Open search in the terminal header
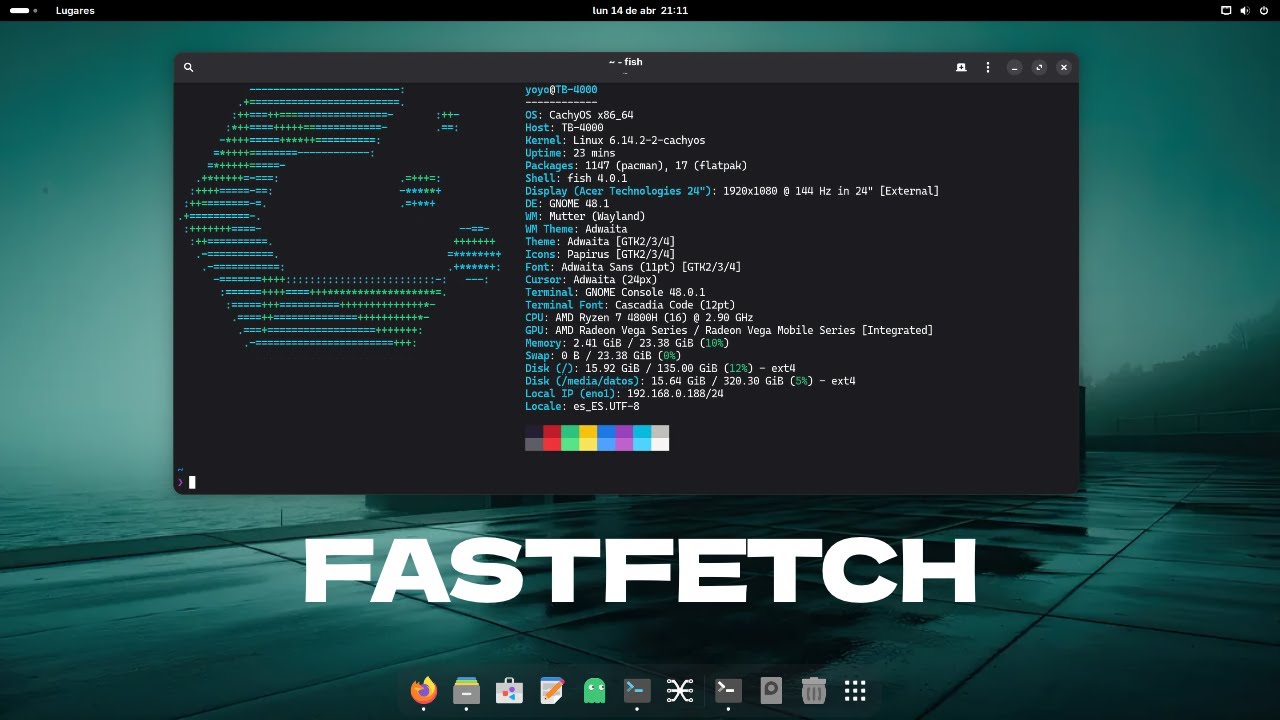The height and width of the screenshot is (720, 1280). click(188, 67)
